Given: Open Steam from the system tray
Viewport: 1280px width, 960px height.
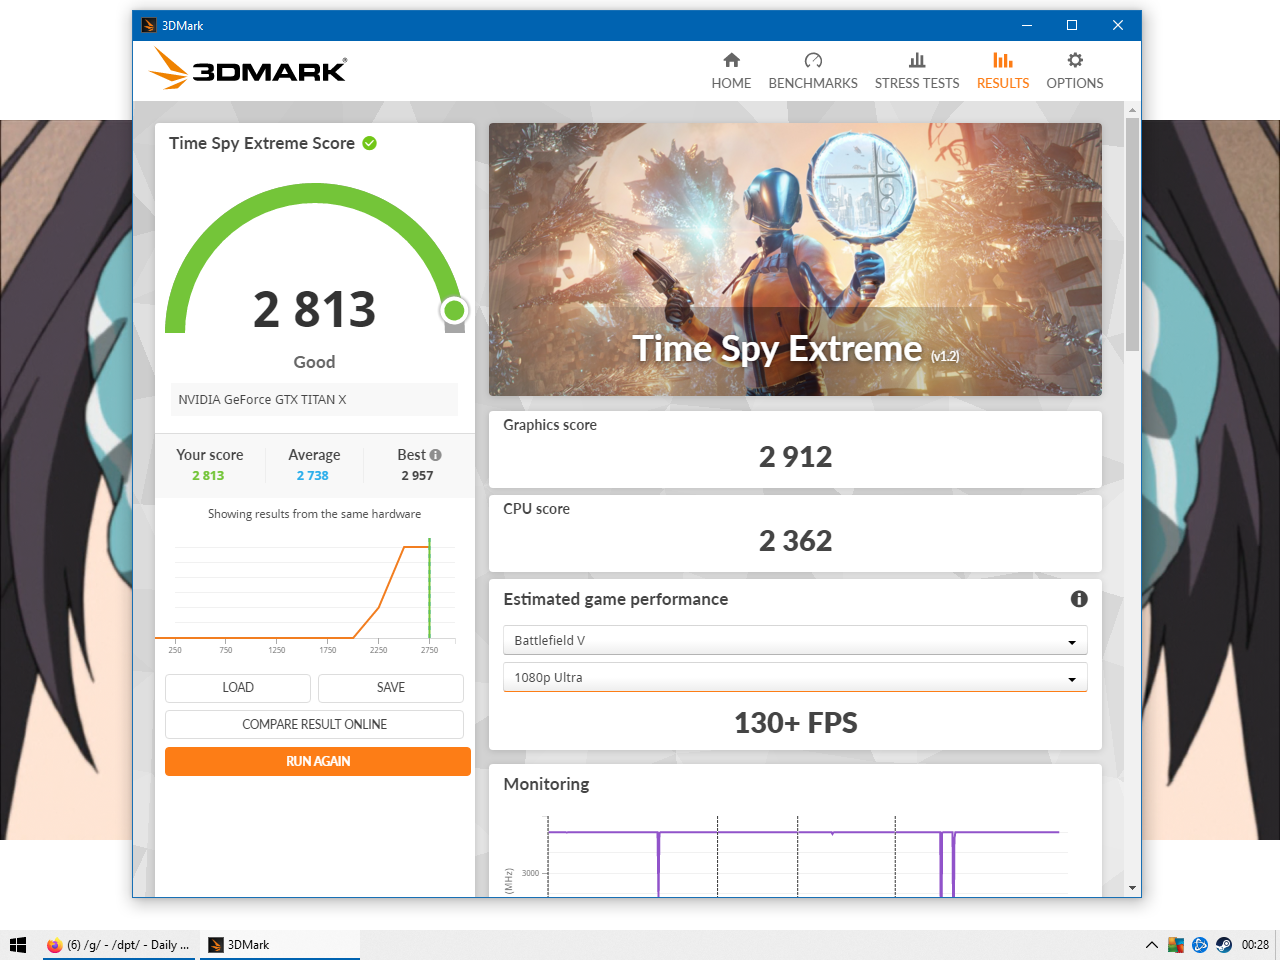Looking at the screenshot, I should [1224, 945].
